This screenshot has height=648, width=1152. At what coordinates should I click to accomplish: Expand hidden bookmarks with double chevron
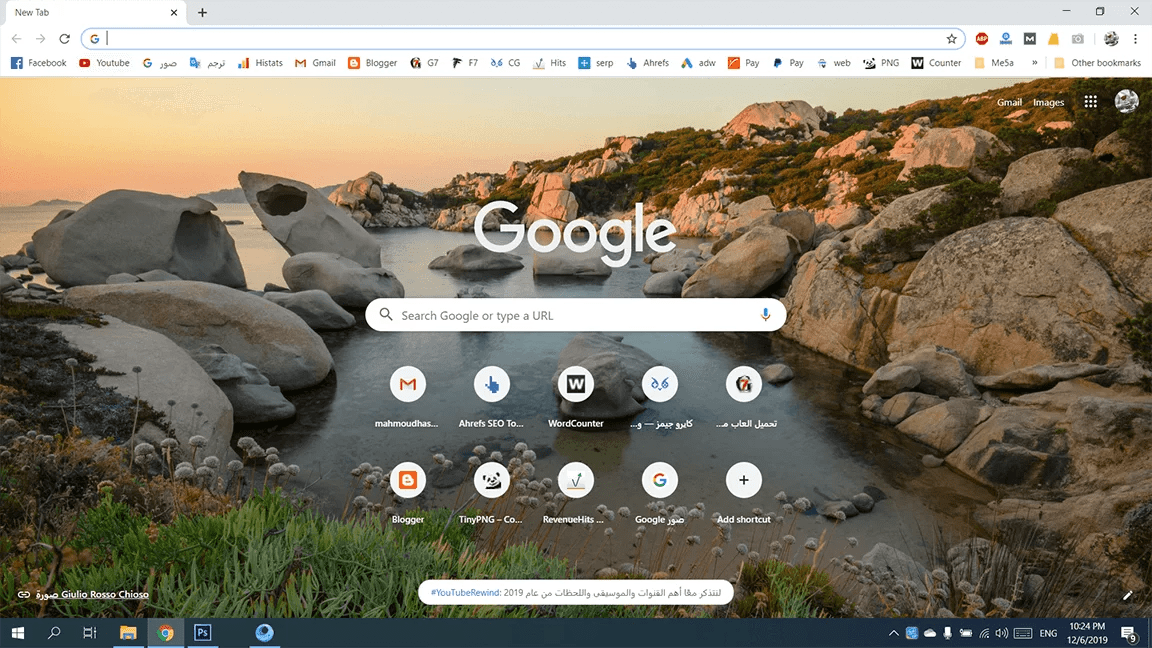pyautogui.click(x=1034, y=63)
